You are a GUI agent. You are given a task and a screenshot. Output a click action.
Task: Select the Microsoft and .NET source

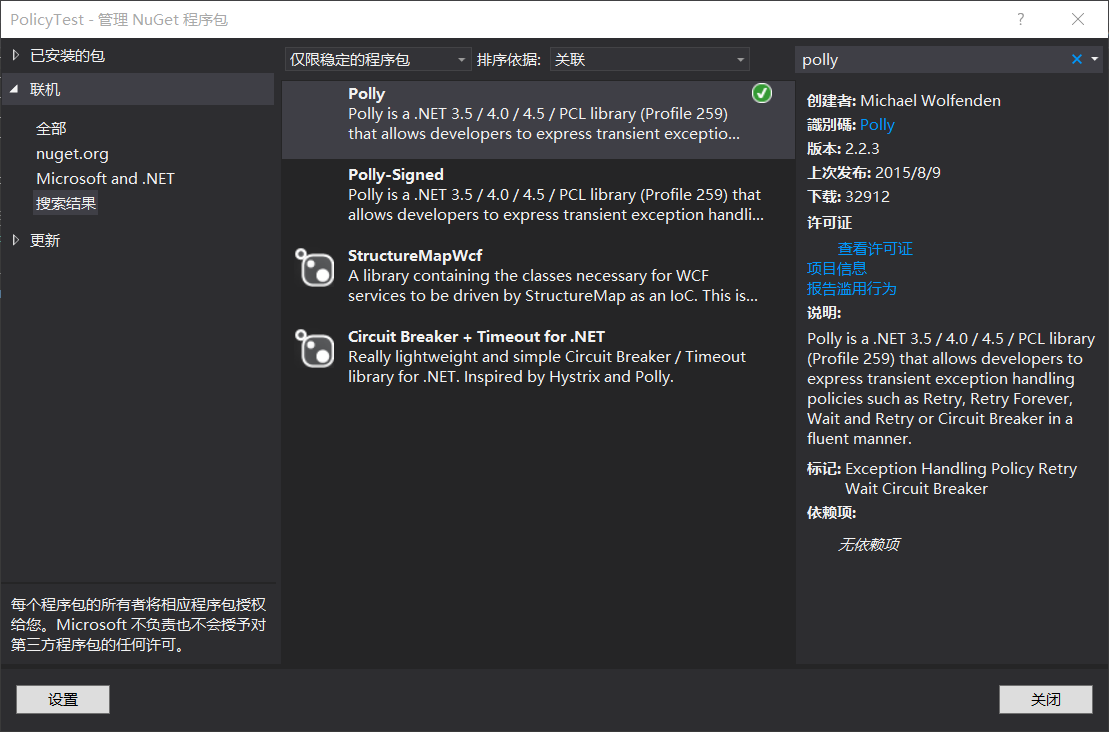click(105, 178)
